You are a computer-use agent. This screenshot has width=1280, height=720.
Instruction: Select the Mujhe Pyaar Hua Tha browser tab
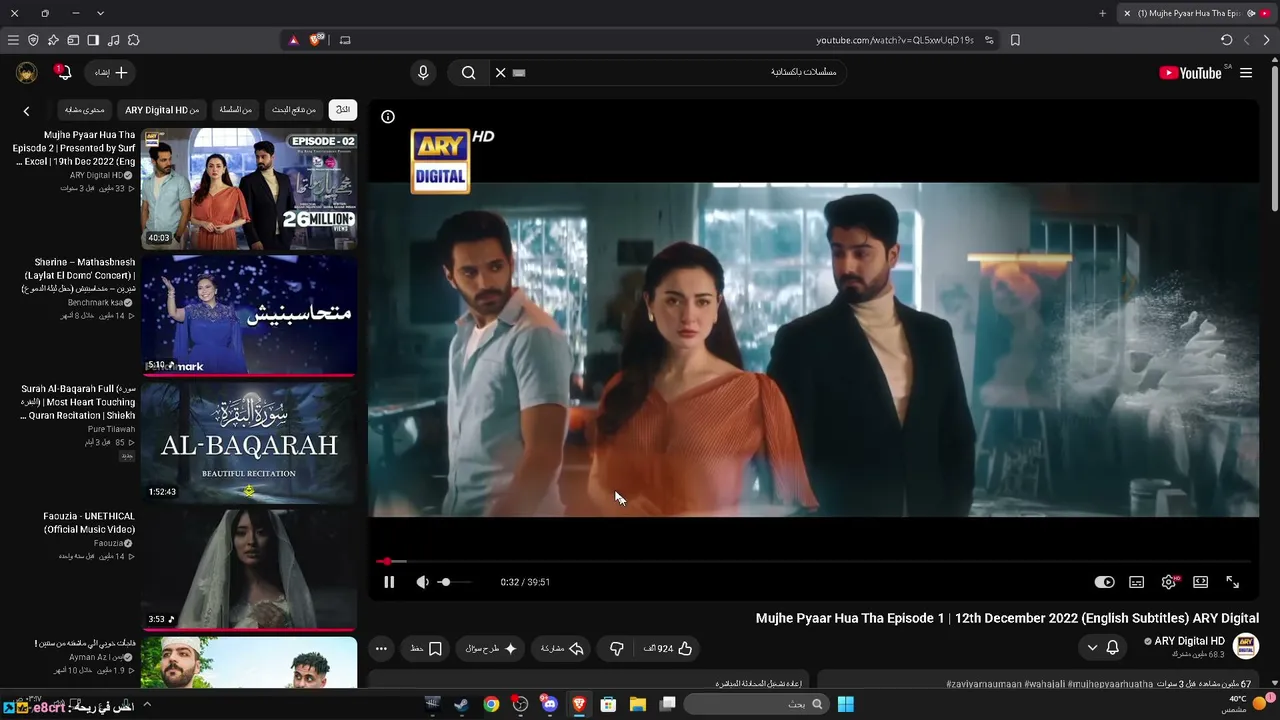pyautogui.click(x=1198, y=13)
